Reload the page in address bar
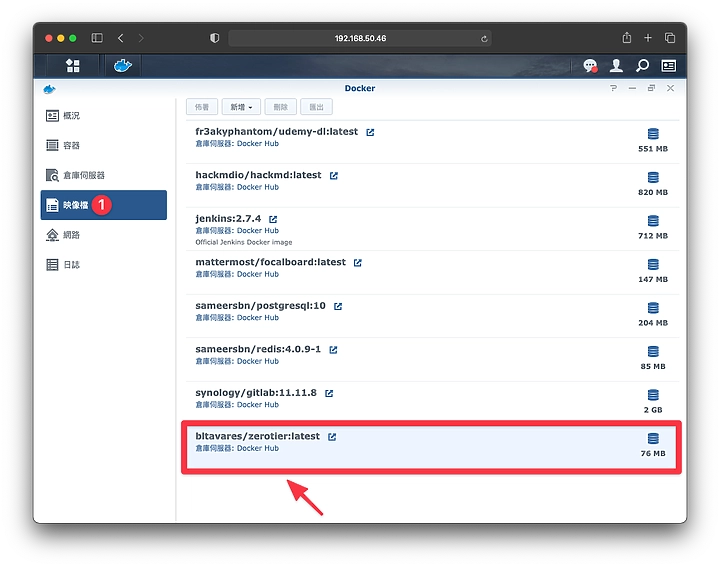This screenshot has height=567, width=720. point(484,39)
